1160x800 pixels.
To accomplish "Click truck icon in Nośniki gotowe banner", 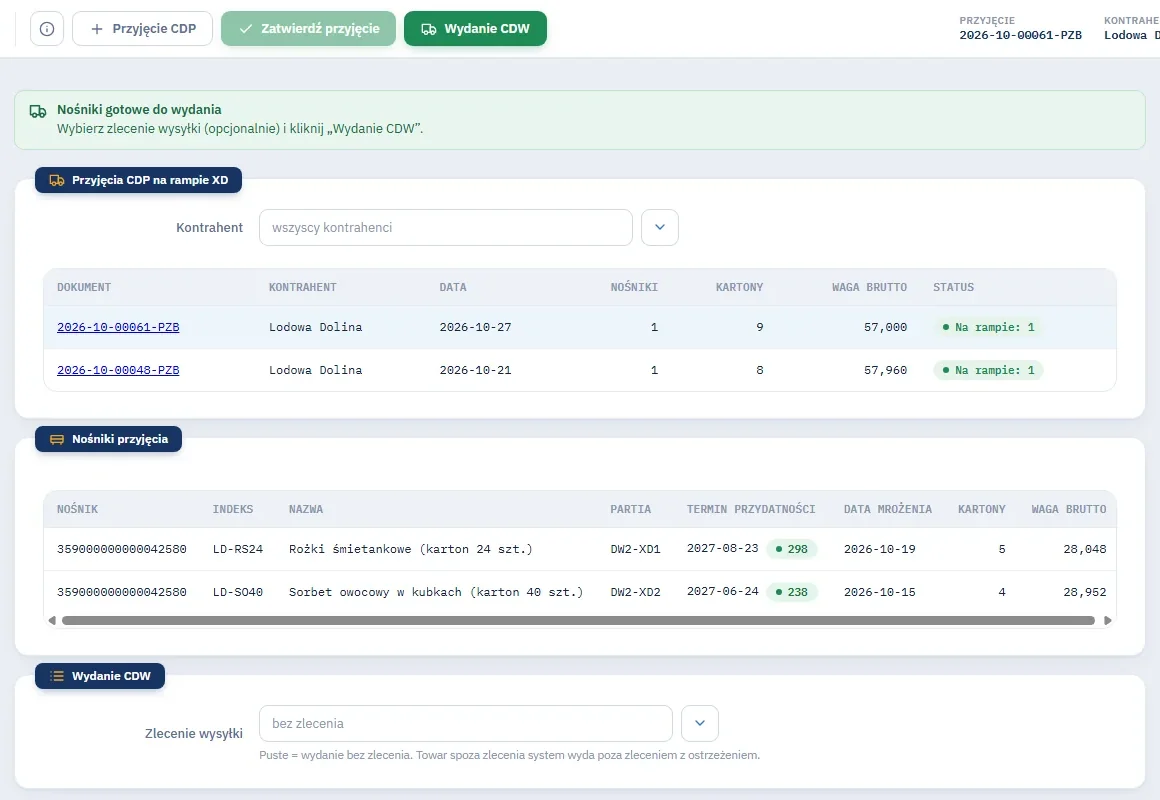I will pos(38,111).
